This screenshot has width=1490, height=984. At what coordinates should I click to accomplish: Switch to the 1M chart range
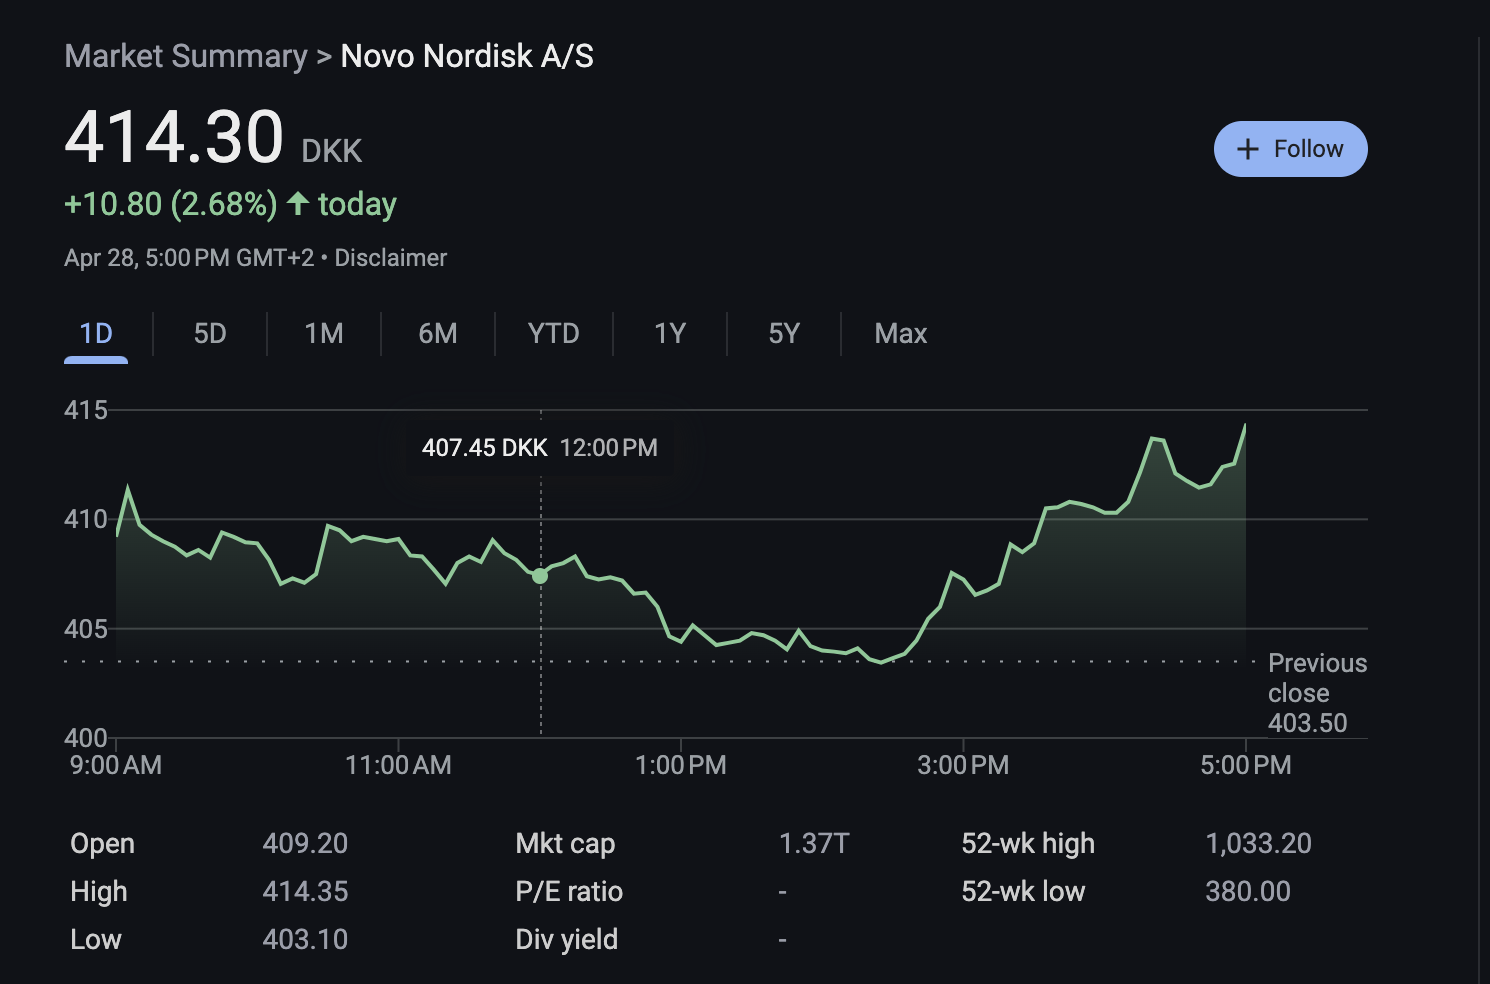coord(324,333)
